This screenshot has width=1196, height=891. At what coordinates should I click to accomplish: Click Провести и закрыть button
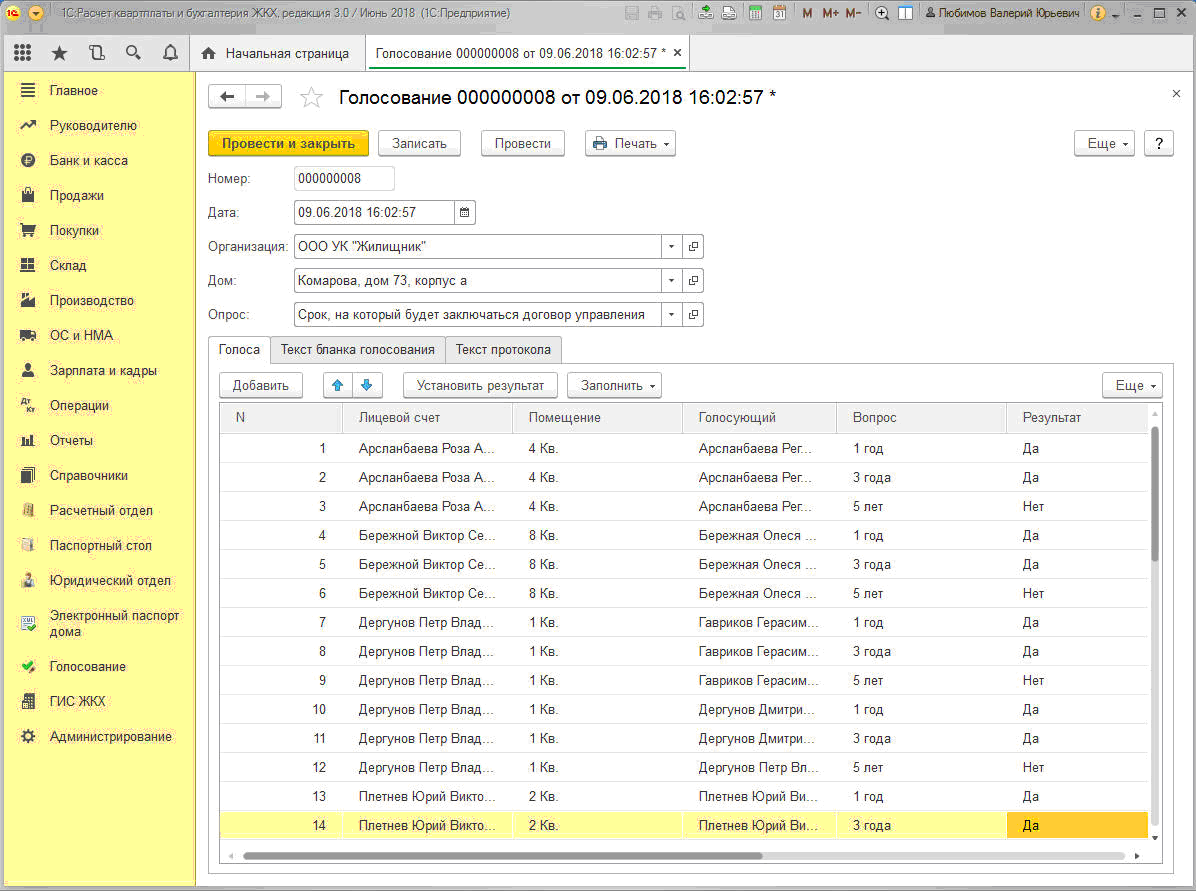288,143
